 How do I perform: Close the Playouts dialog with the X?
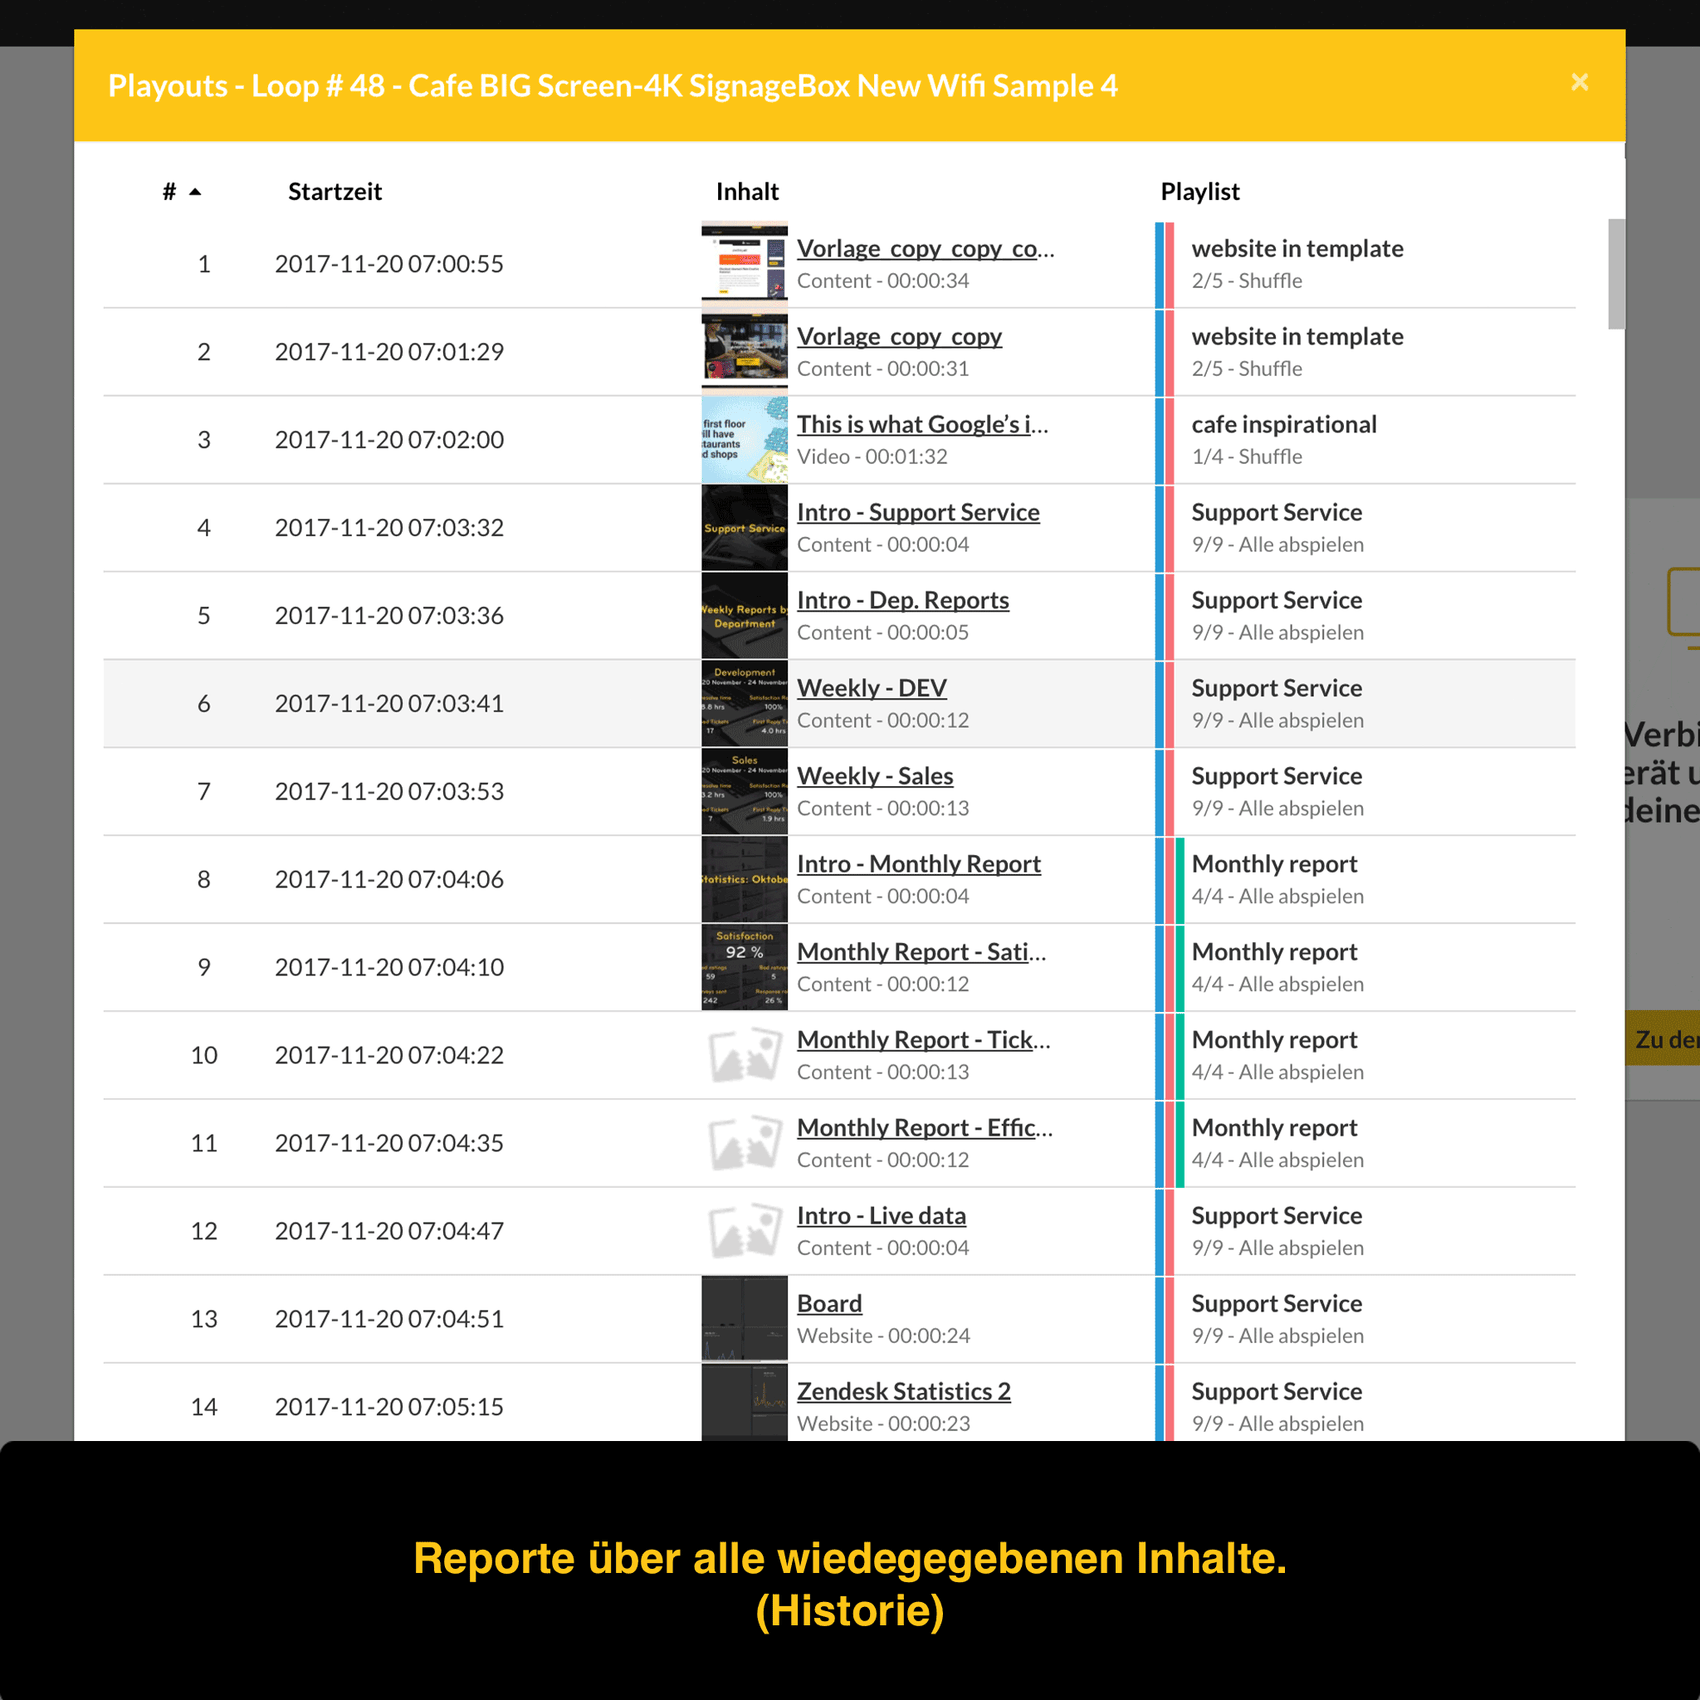pos(1579,83)
